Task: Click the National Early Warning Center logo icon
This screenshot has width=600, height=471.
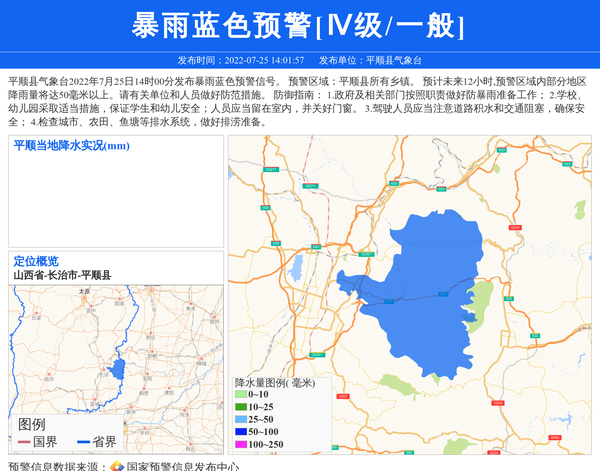Action: pos(116,466)
